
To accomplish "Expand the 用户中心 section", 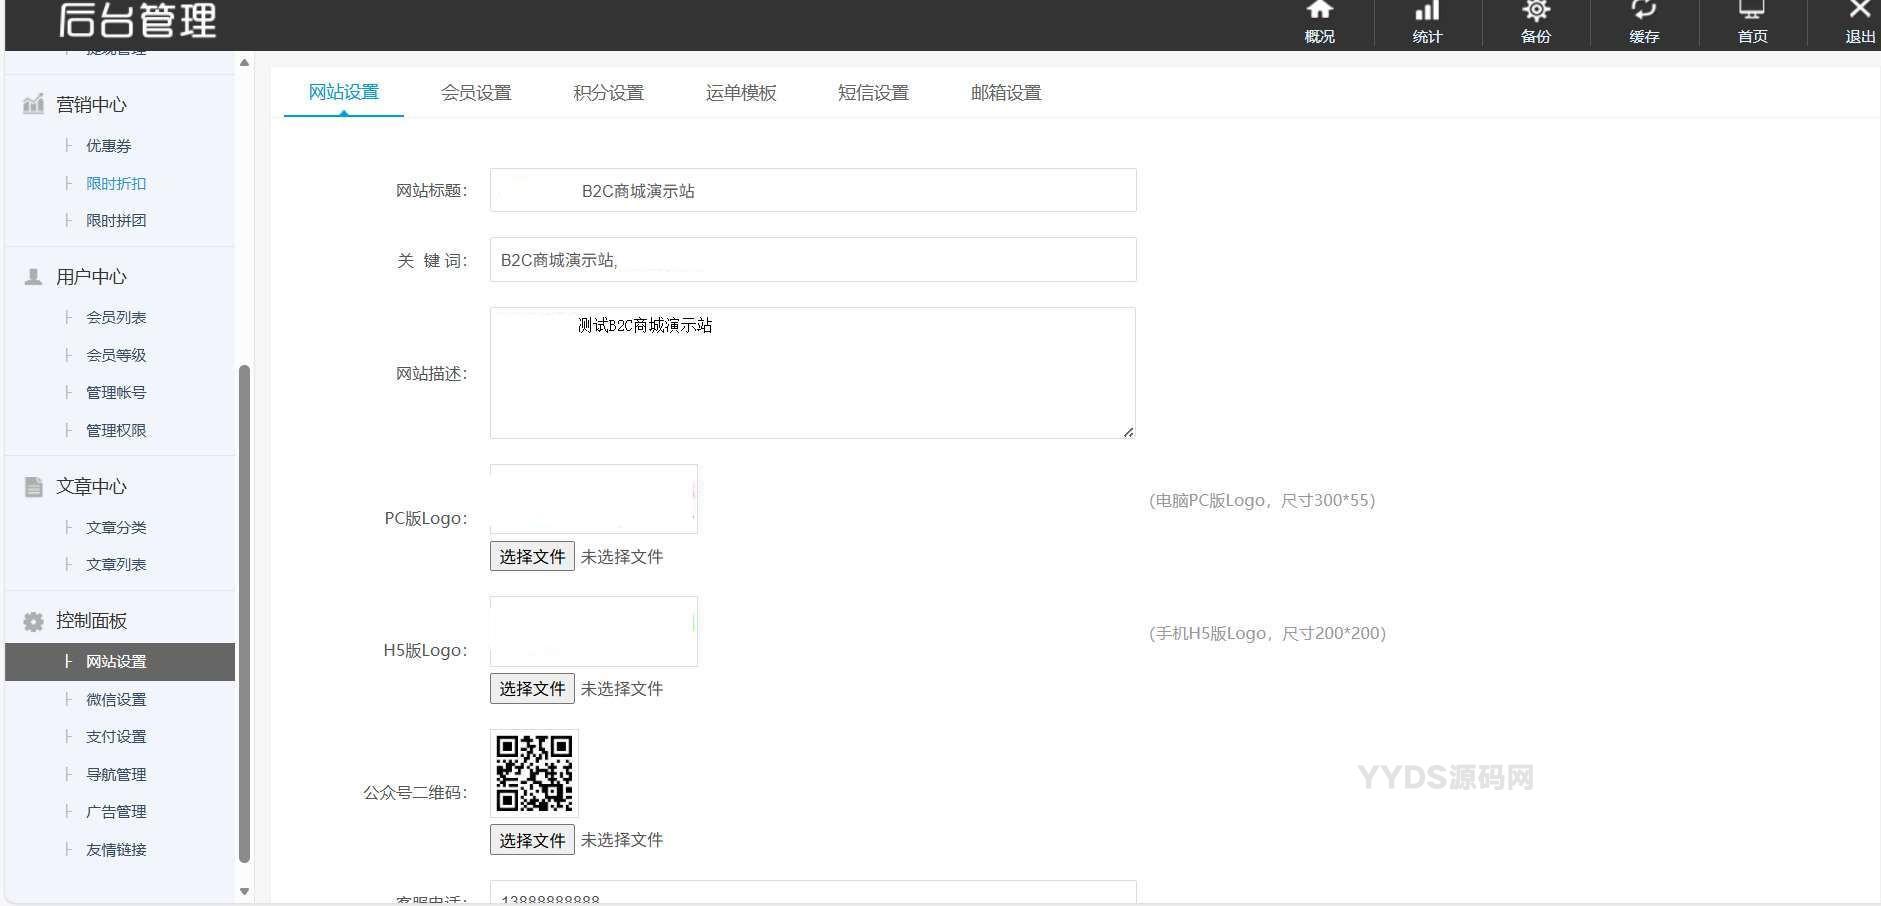I will (x=91, y=276).
